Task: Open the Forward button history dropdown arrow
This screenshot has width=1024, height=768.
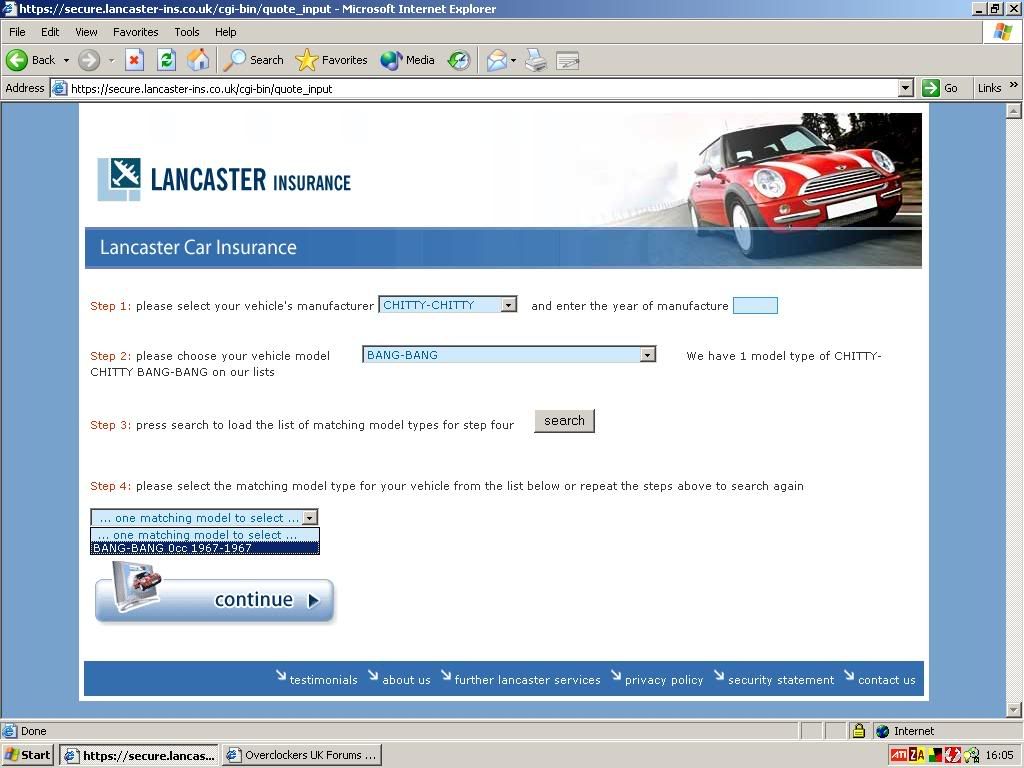Action: click(111, 60)
